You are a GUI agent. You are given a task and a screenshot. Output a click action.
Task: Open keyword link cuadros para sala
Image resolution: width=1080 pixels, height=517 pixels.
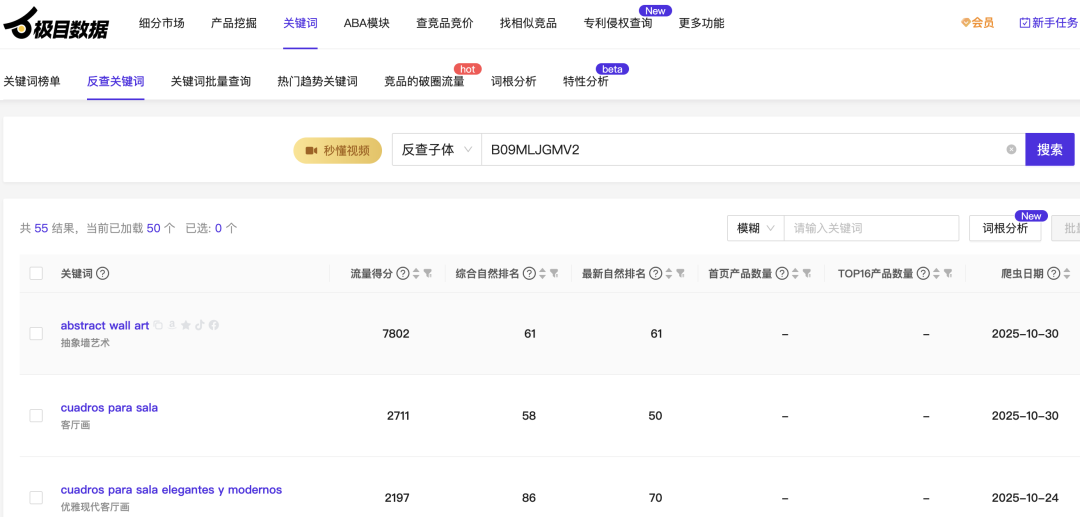tap(110, 408)
